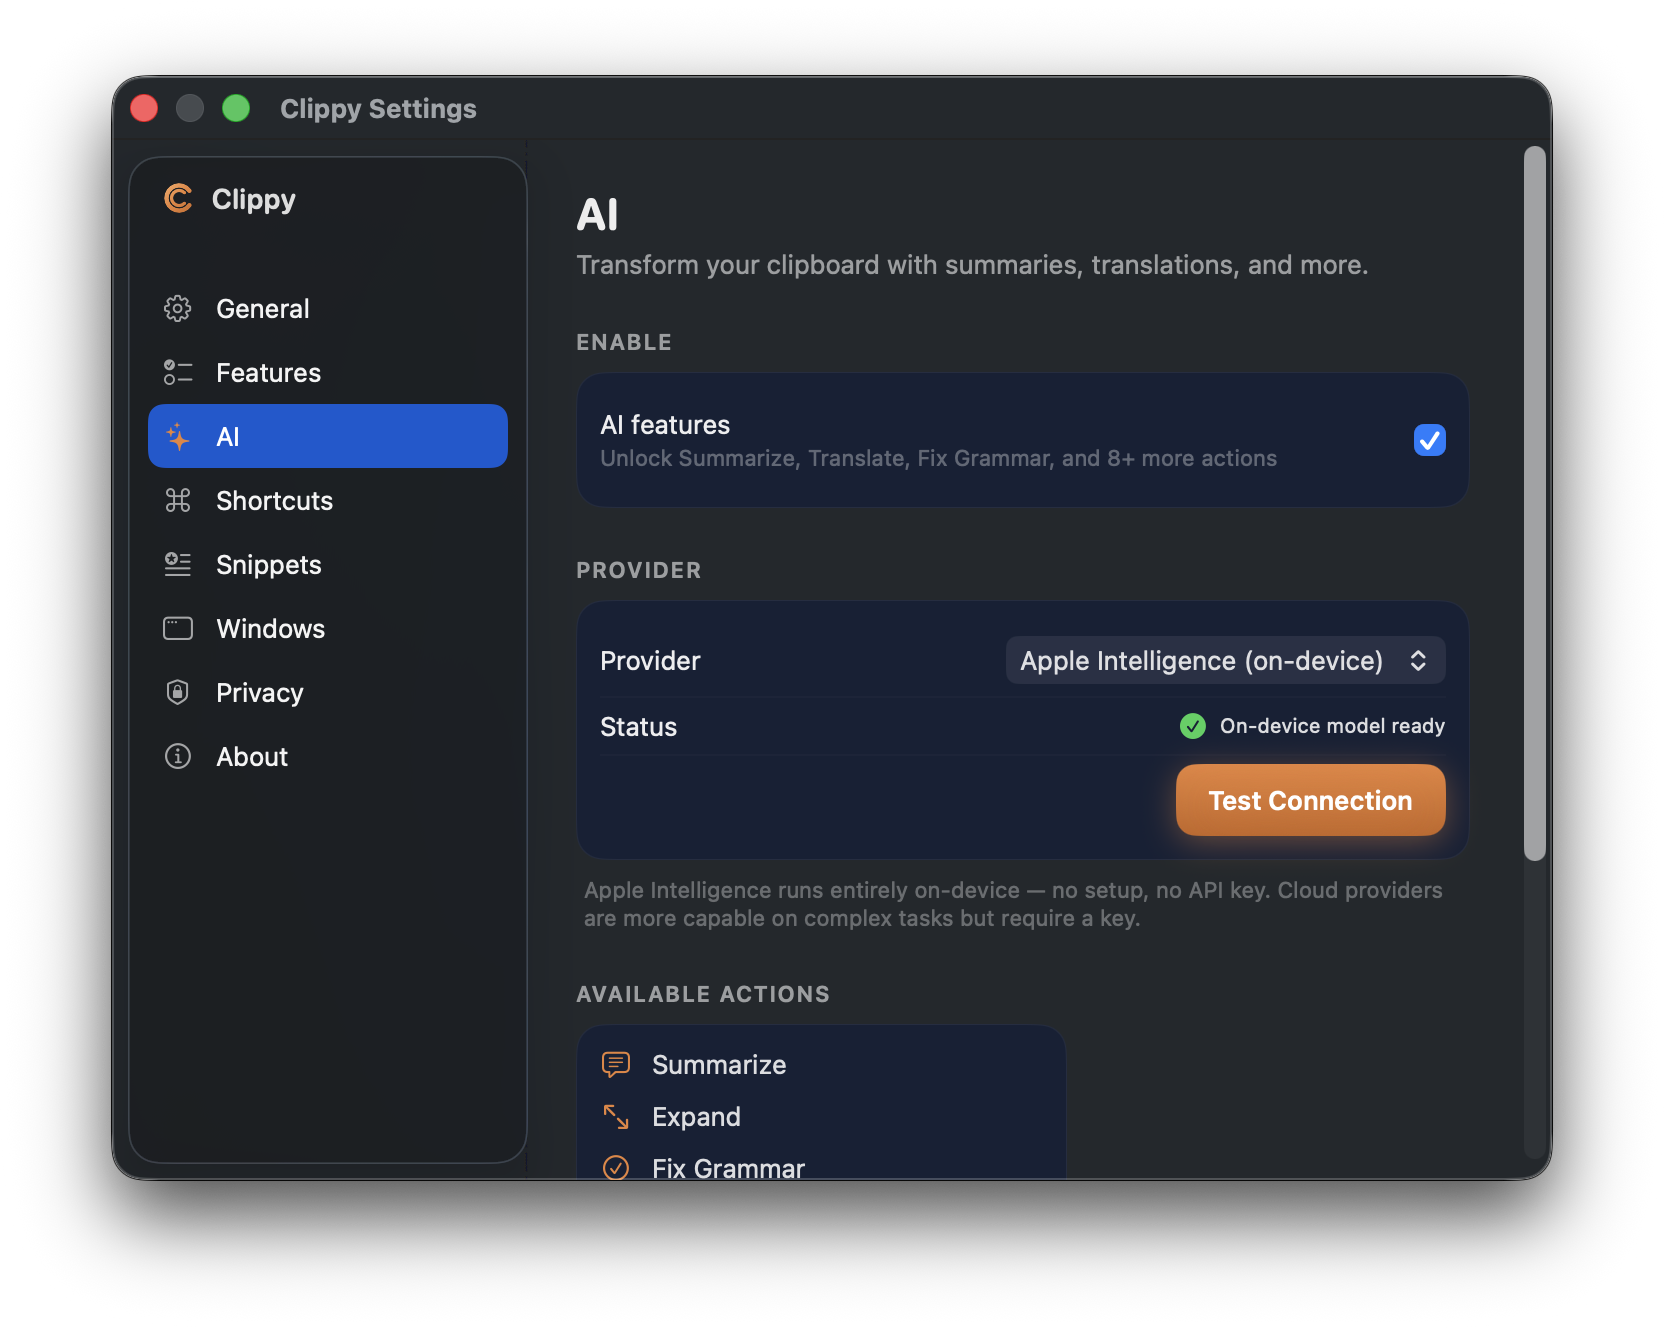Screen dimensions: 1664x1328
Task: Show the About section
Action: pos(328,756)
